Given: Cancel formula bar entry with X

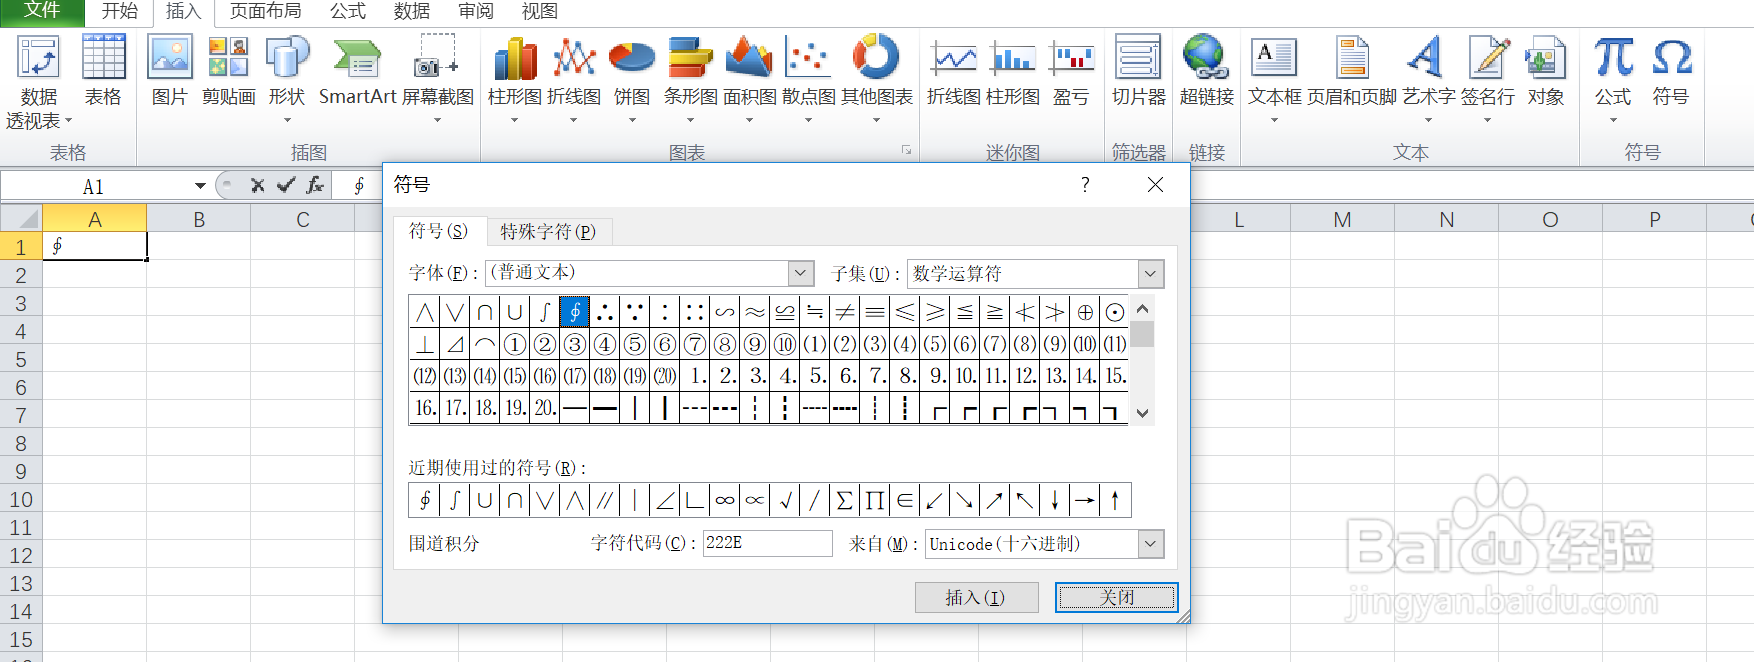Looking at the screenshot, I should click(257, 185).
